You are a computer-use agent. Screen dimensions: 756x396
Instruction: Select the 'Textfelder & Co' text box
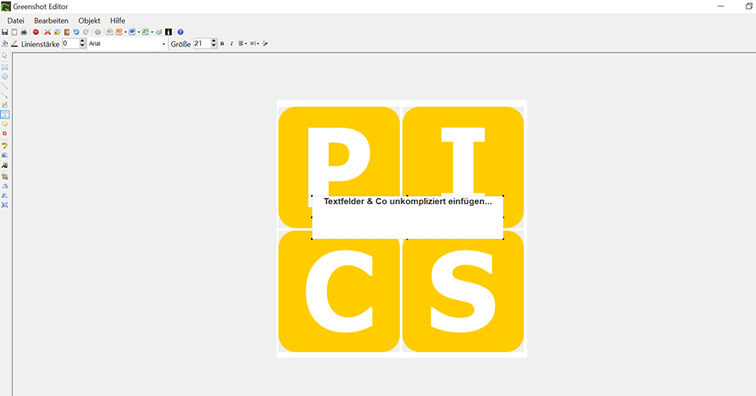(408, 217)
